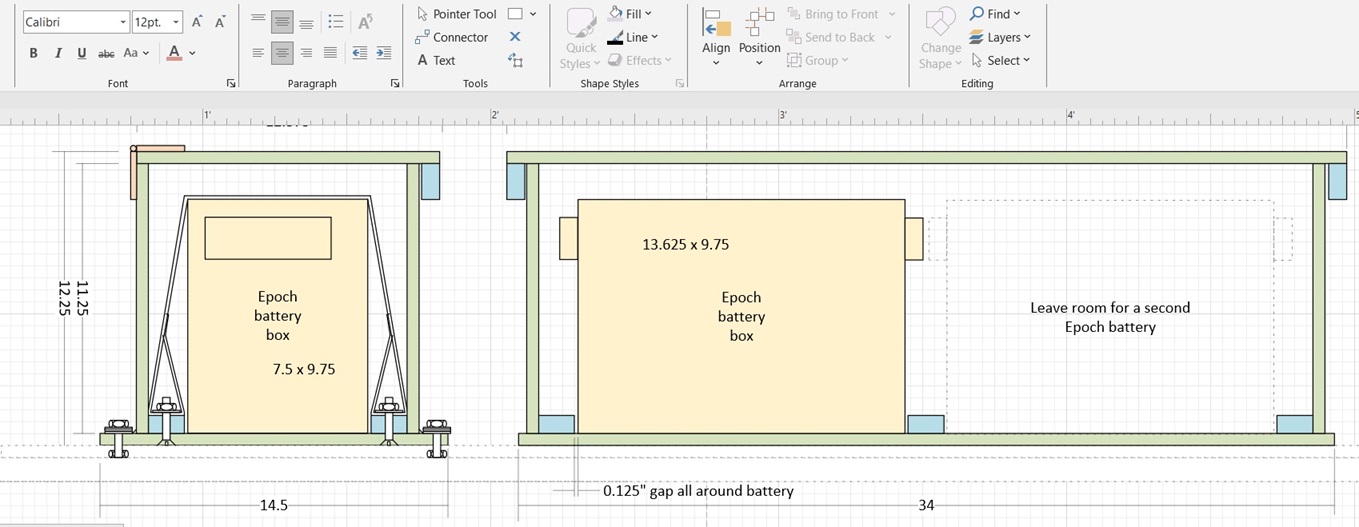Select the 12.25 vertical dimension label
Screen dimensions: 1359x527
(x=65, y=298)
